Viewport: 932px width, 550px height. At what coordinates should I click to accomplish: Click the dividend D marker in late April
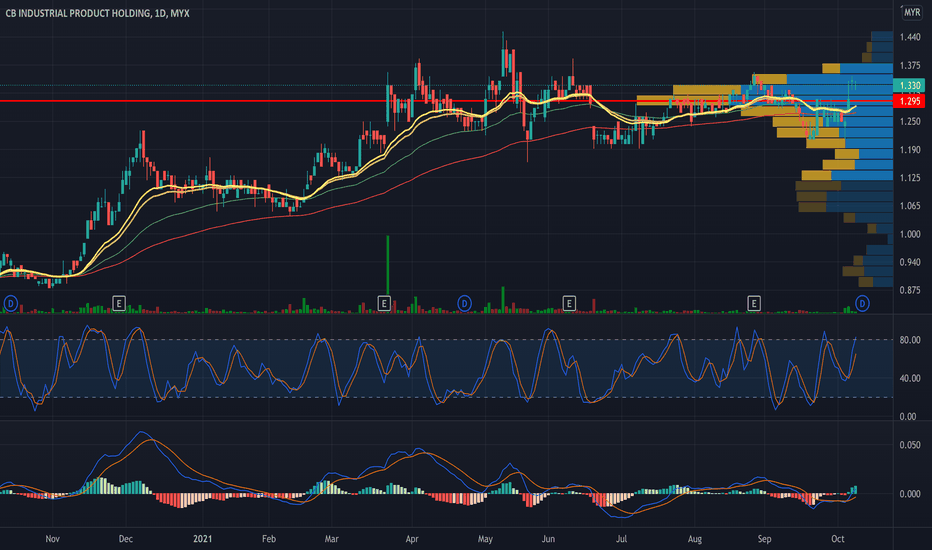(464, 304)
